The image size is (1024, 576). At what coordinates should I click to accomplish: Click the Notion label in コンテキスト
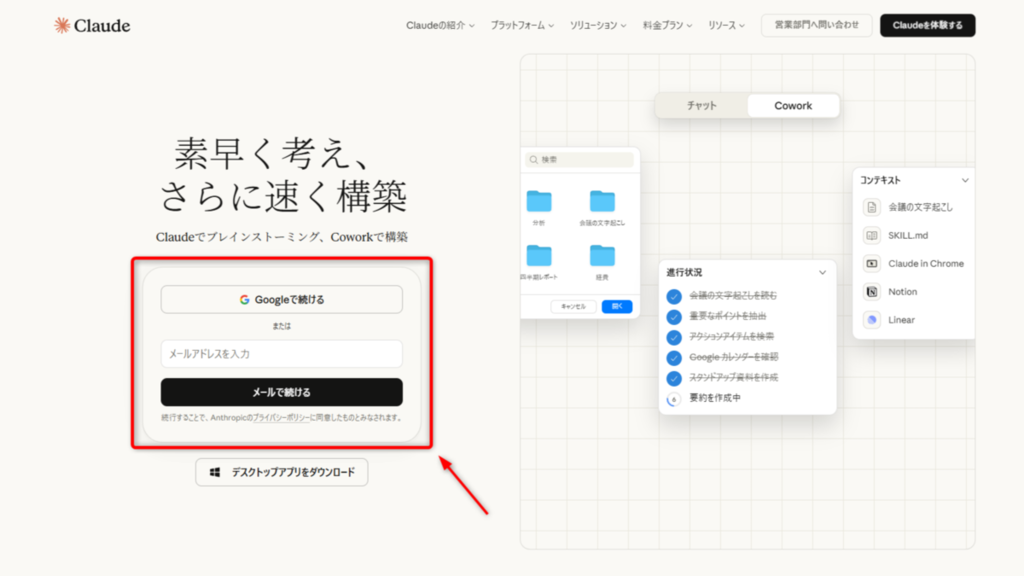[x=903, y=292]
